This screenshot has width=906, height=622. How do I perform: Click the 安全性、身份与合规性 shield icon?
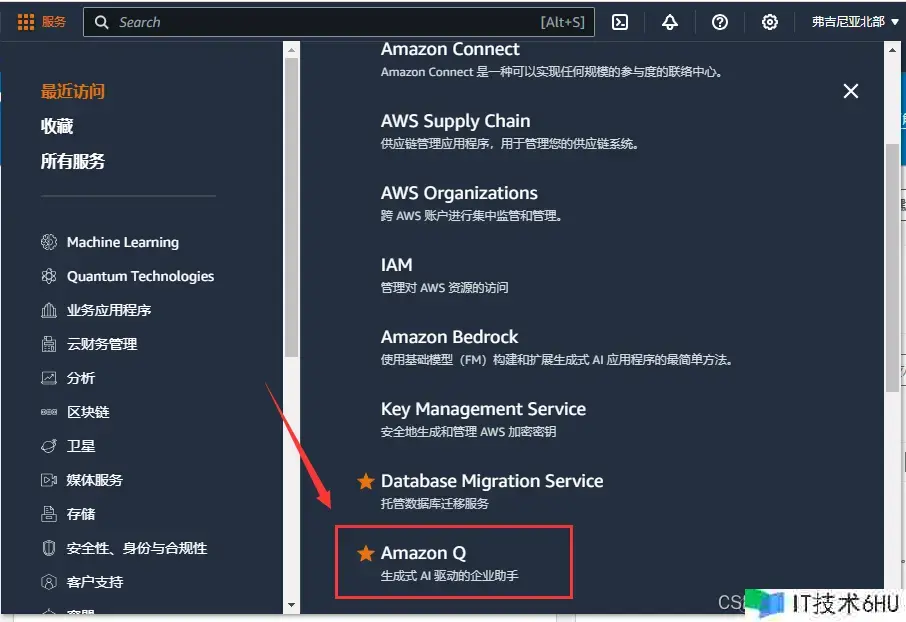(x=49, y=548)
